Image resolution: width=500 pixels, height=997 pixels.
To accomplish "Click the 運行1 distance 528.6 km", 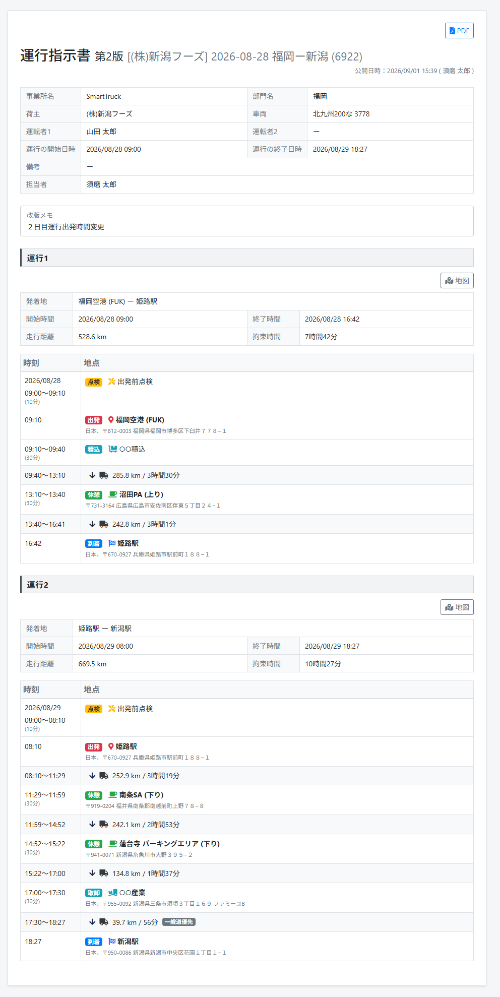I will click(93, 336).
